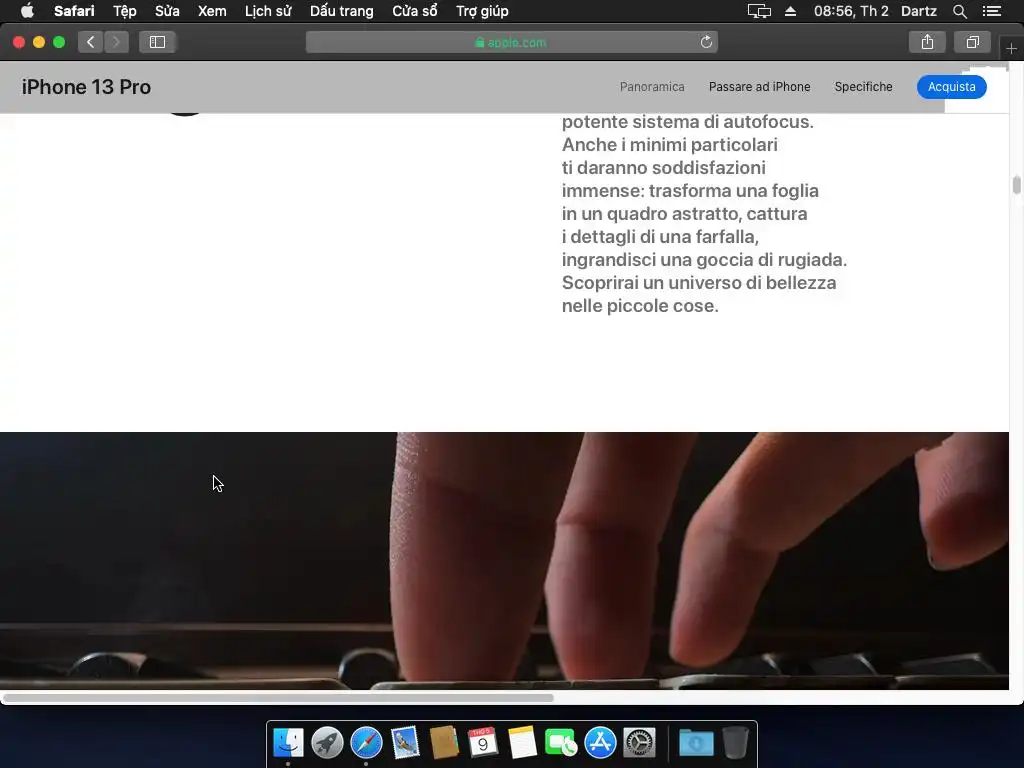The height and width of the screenshot is (768, 1024).
Task: Open the Safari application menu
Action: (x=74, y=11)
